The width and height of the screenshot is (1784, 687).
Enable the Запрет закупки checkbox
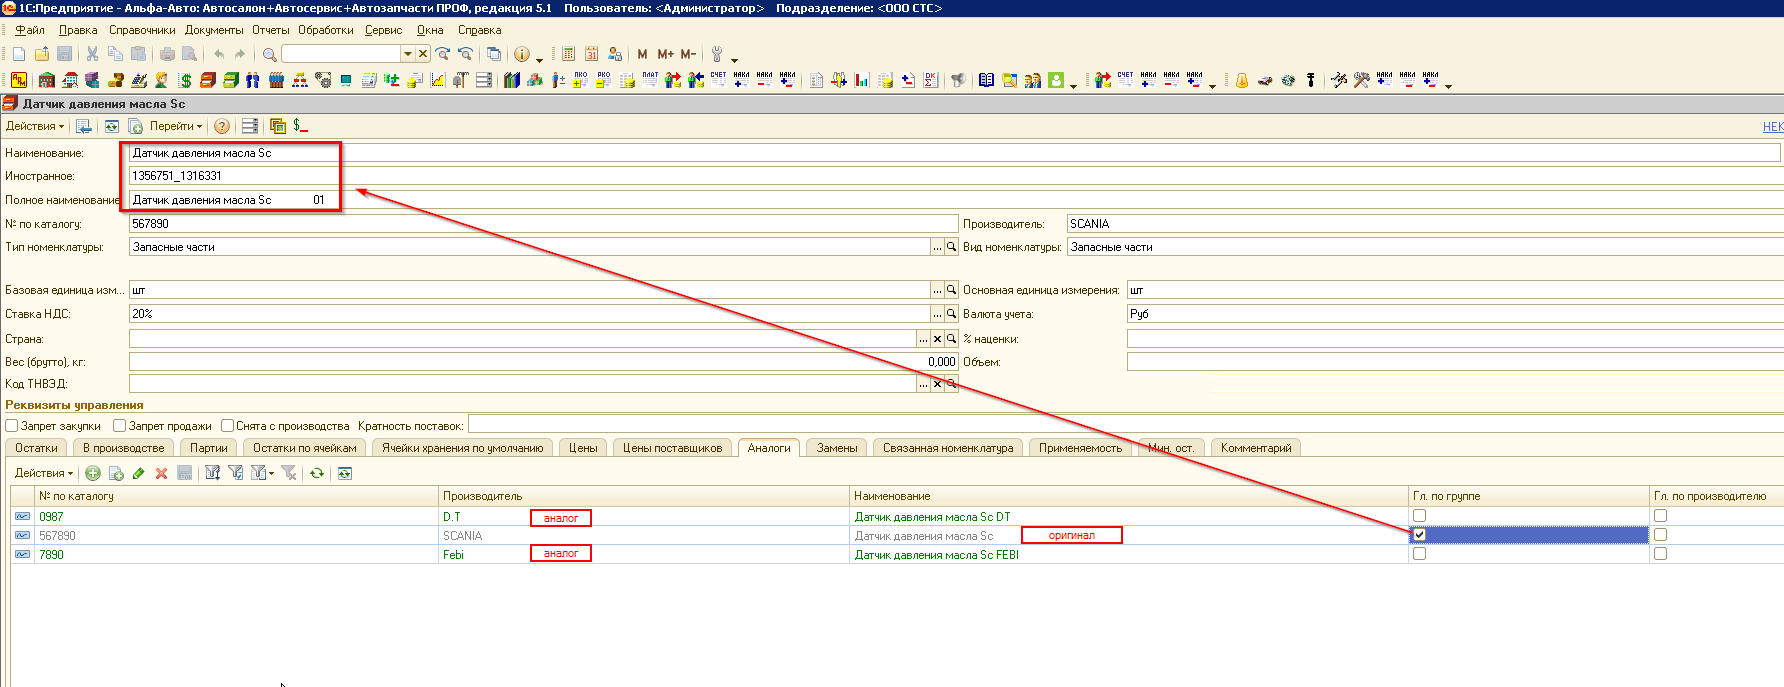click(12, 426)
